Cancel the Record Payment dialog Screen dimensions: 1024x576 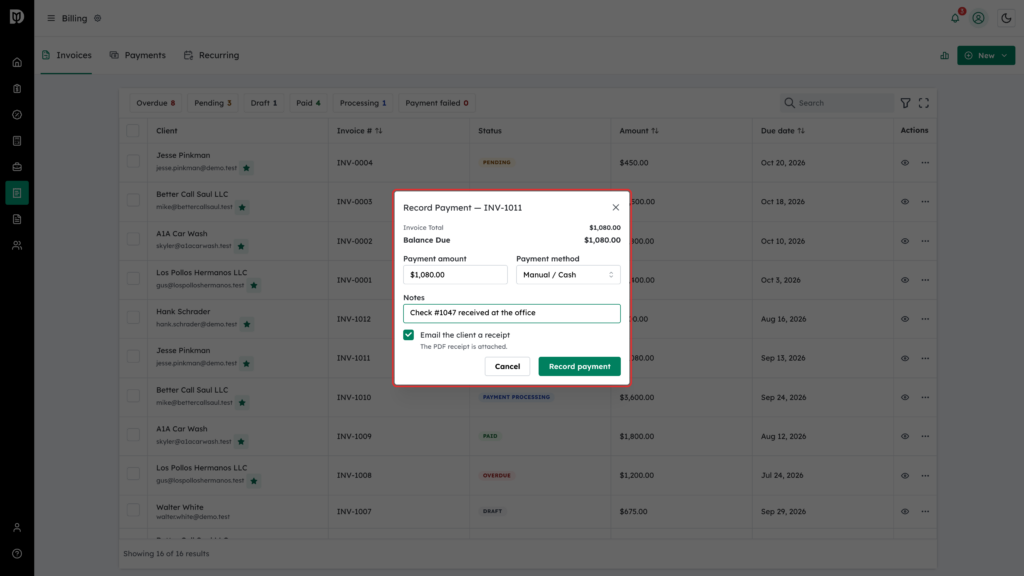coord(507,366)
